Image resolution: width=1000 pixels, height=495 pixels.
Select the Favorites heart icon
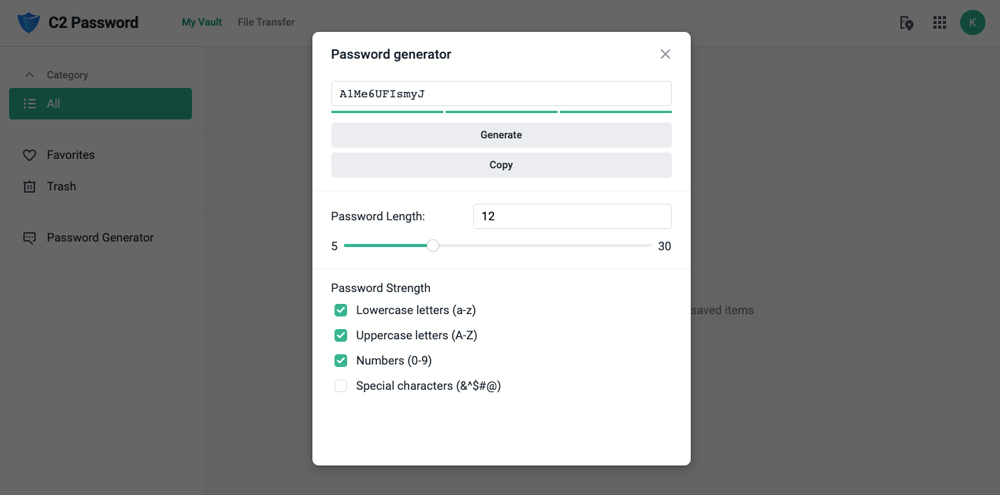(x=29, y=155)
